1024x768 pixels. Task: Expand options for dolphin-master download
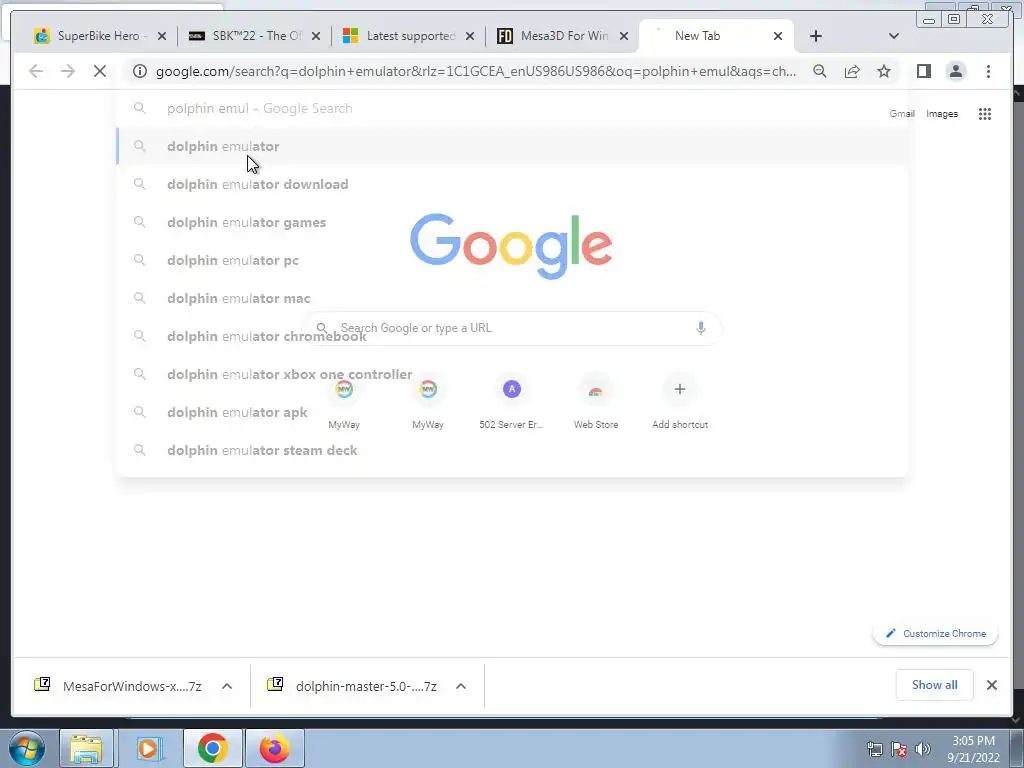tap(461, 686)
